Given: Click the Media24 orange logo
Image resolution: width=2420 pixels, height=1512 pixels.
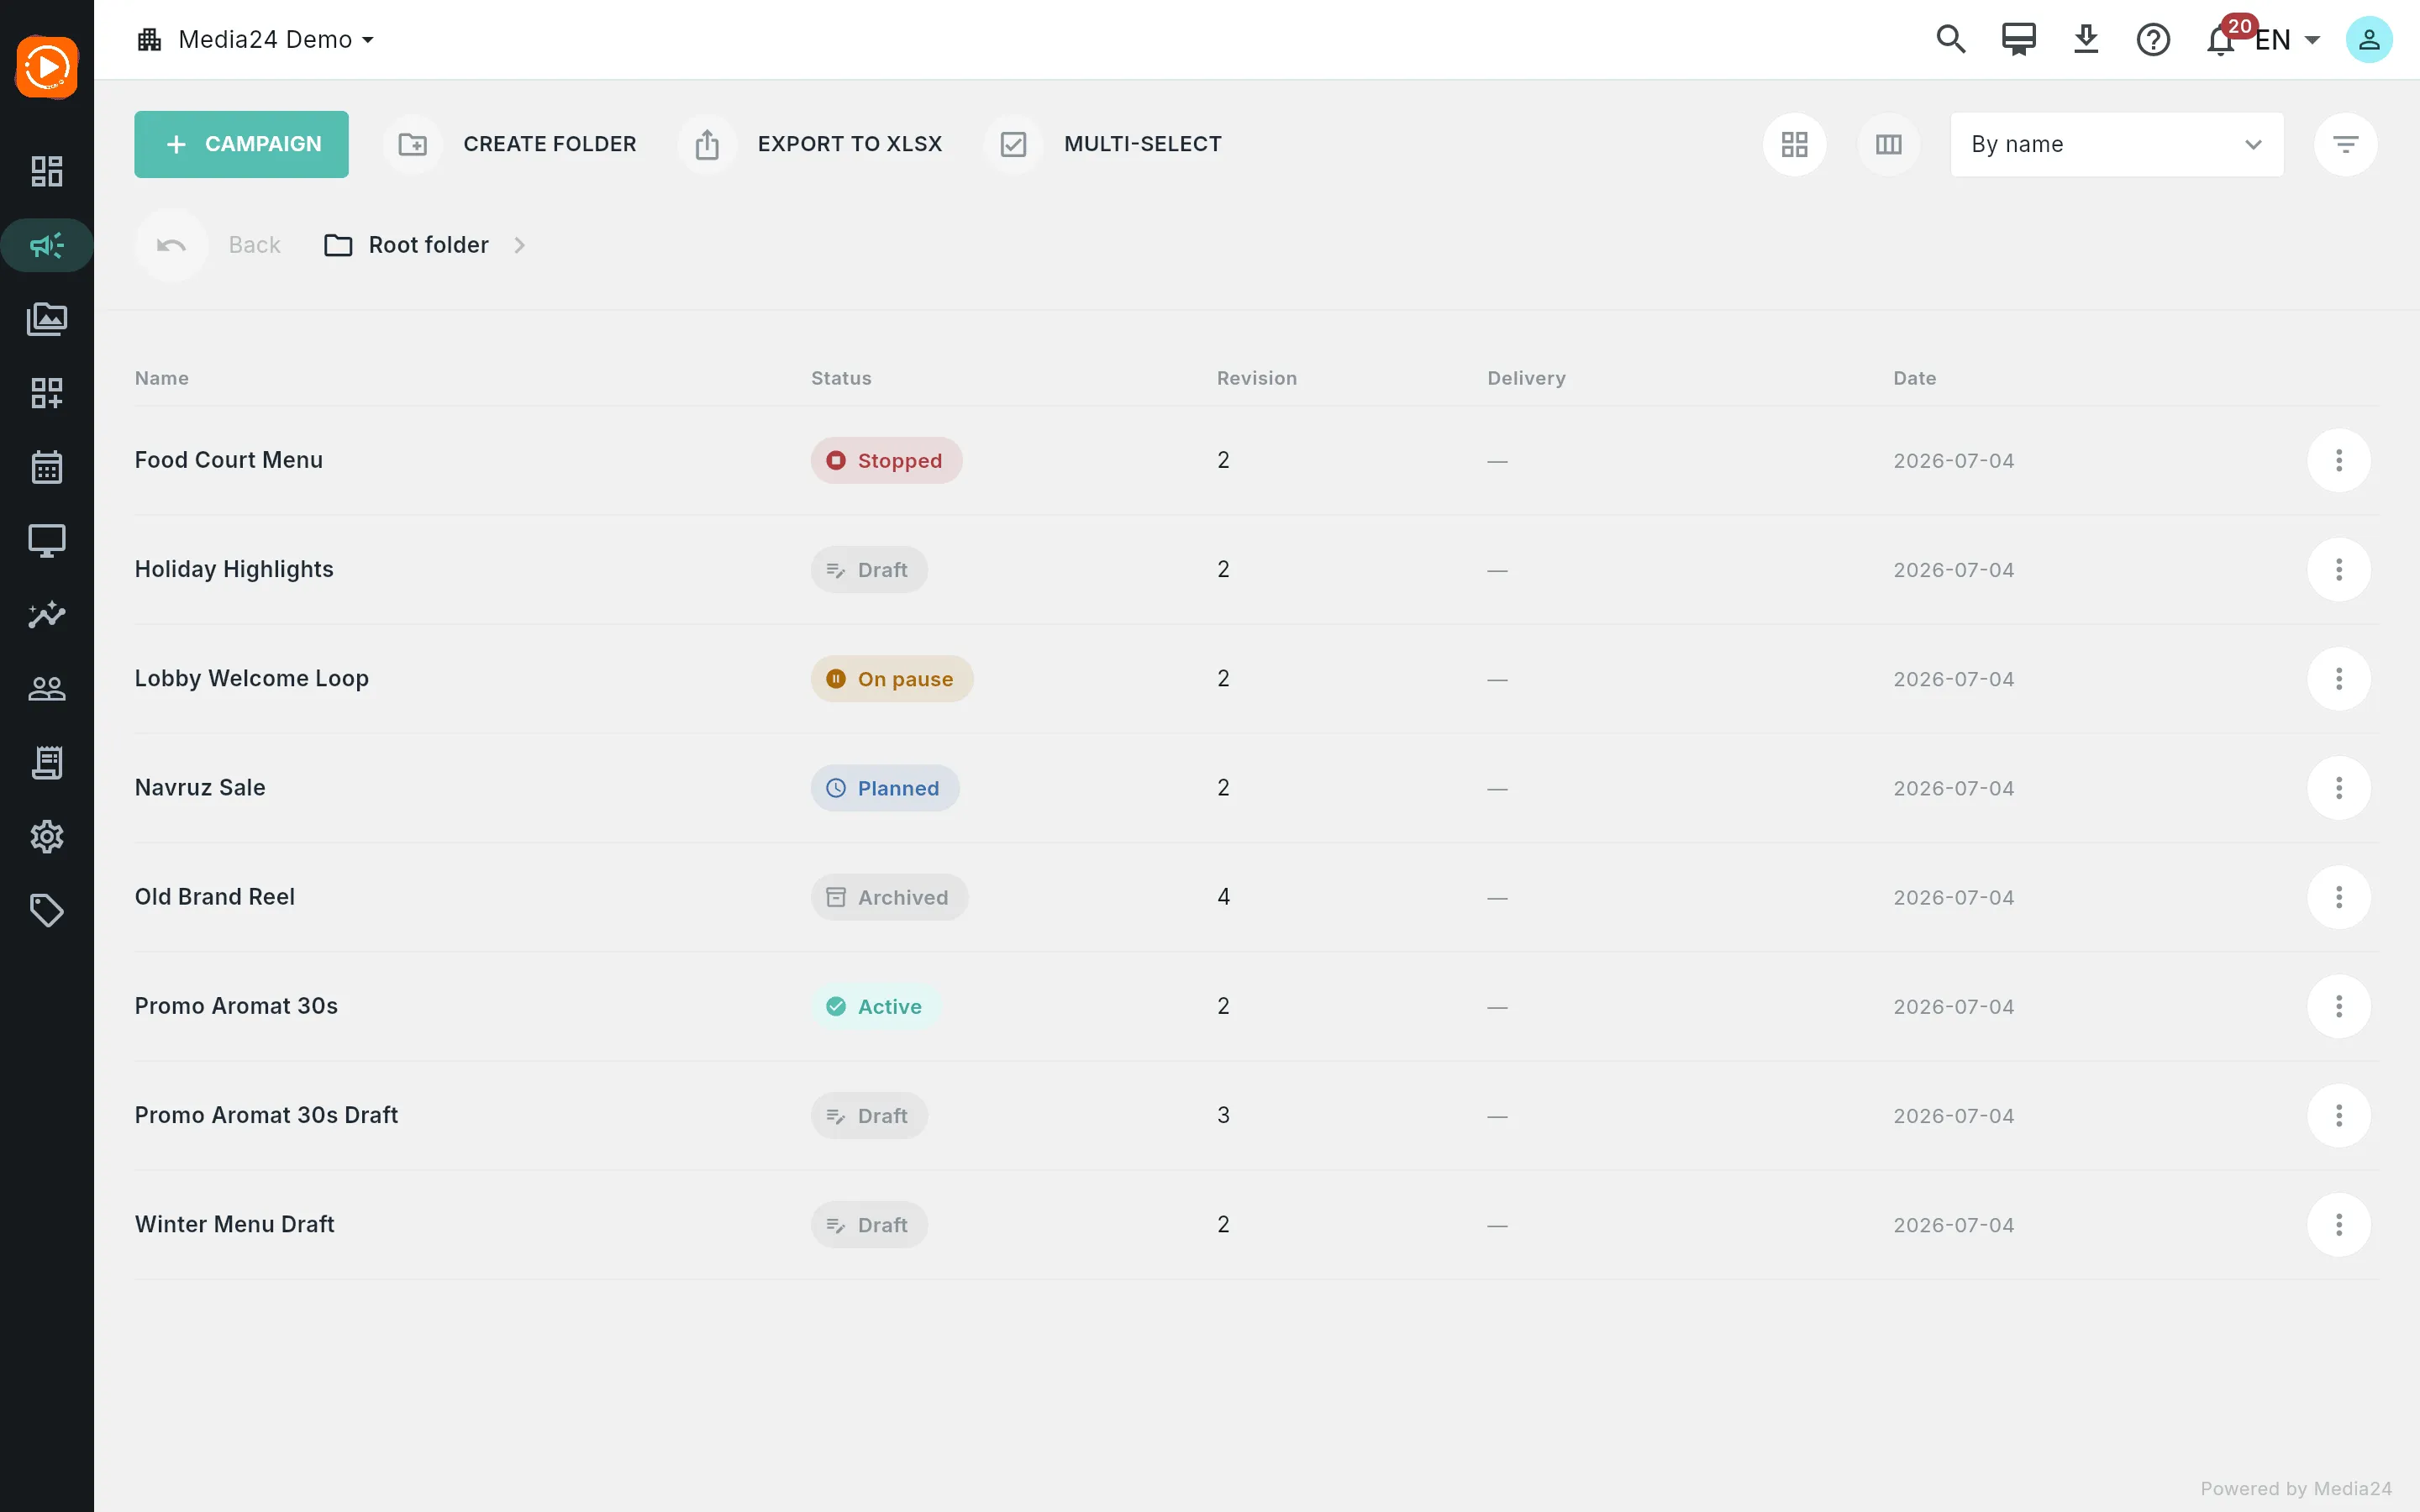Looking at the screenshot, I should pos(47,68).
